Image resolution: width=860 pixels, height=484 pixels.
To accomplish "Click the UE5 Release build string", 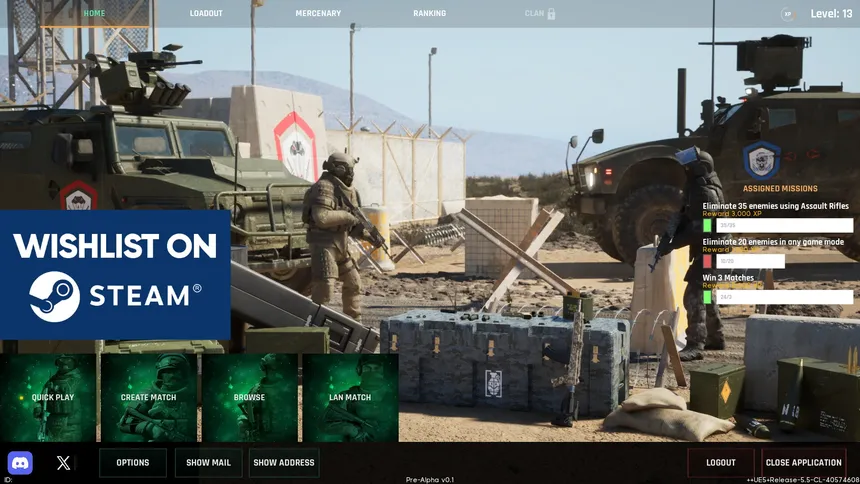I will click(x=802, y=480).
